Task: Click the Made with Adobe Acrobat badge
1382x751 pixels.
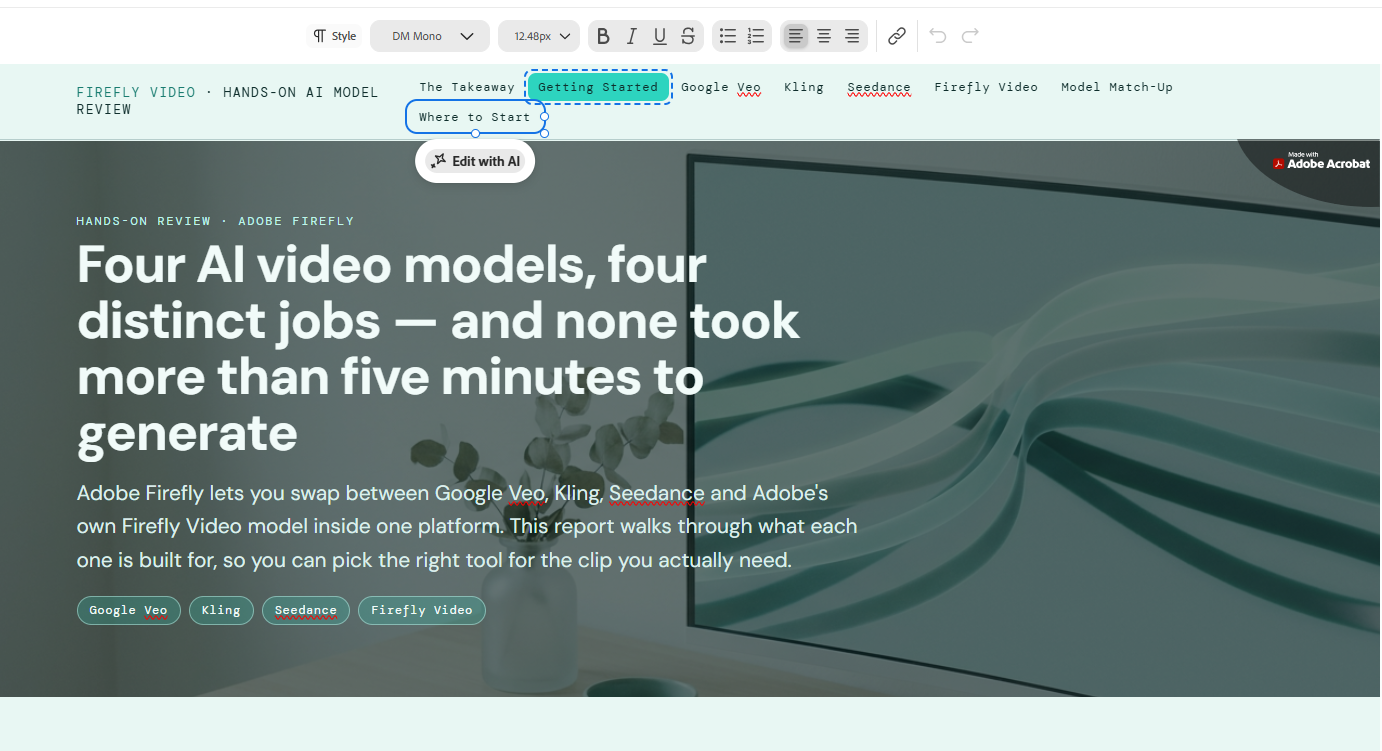Action: pos(1320,161)
